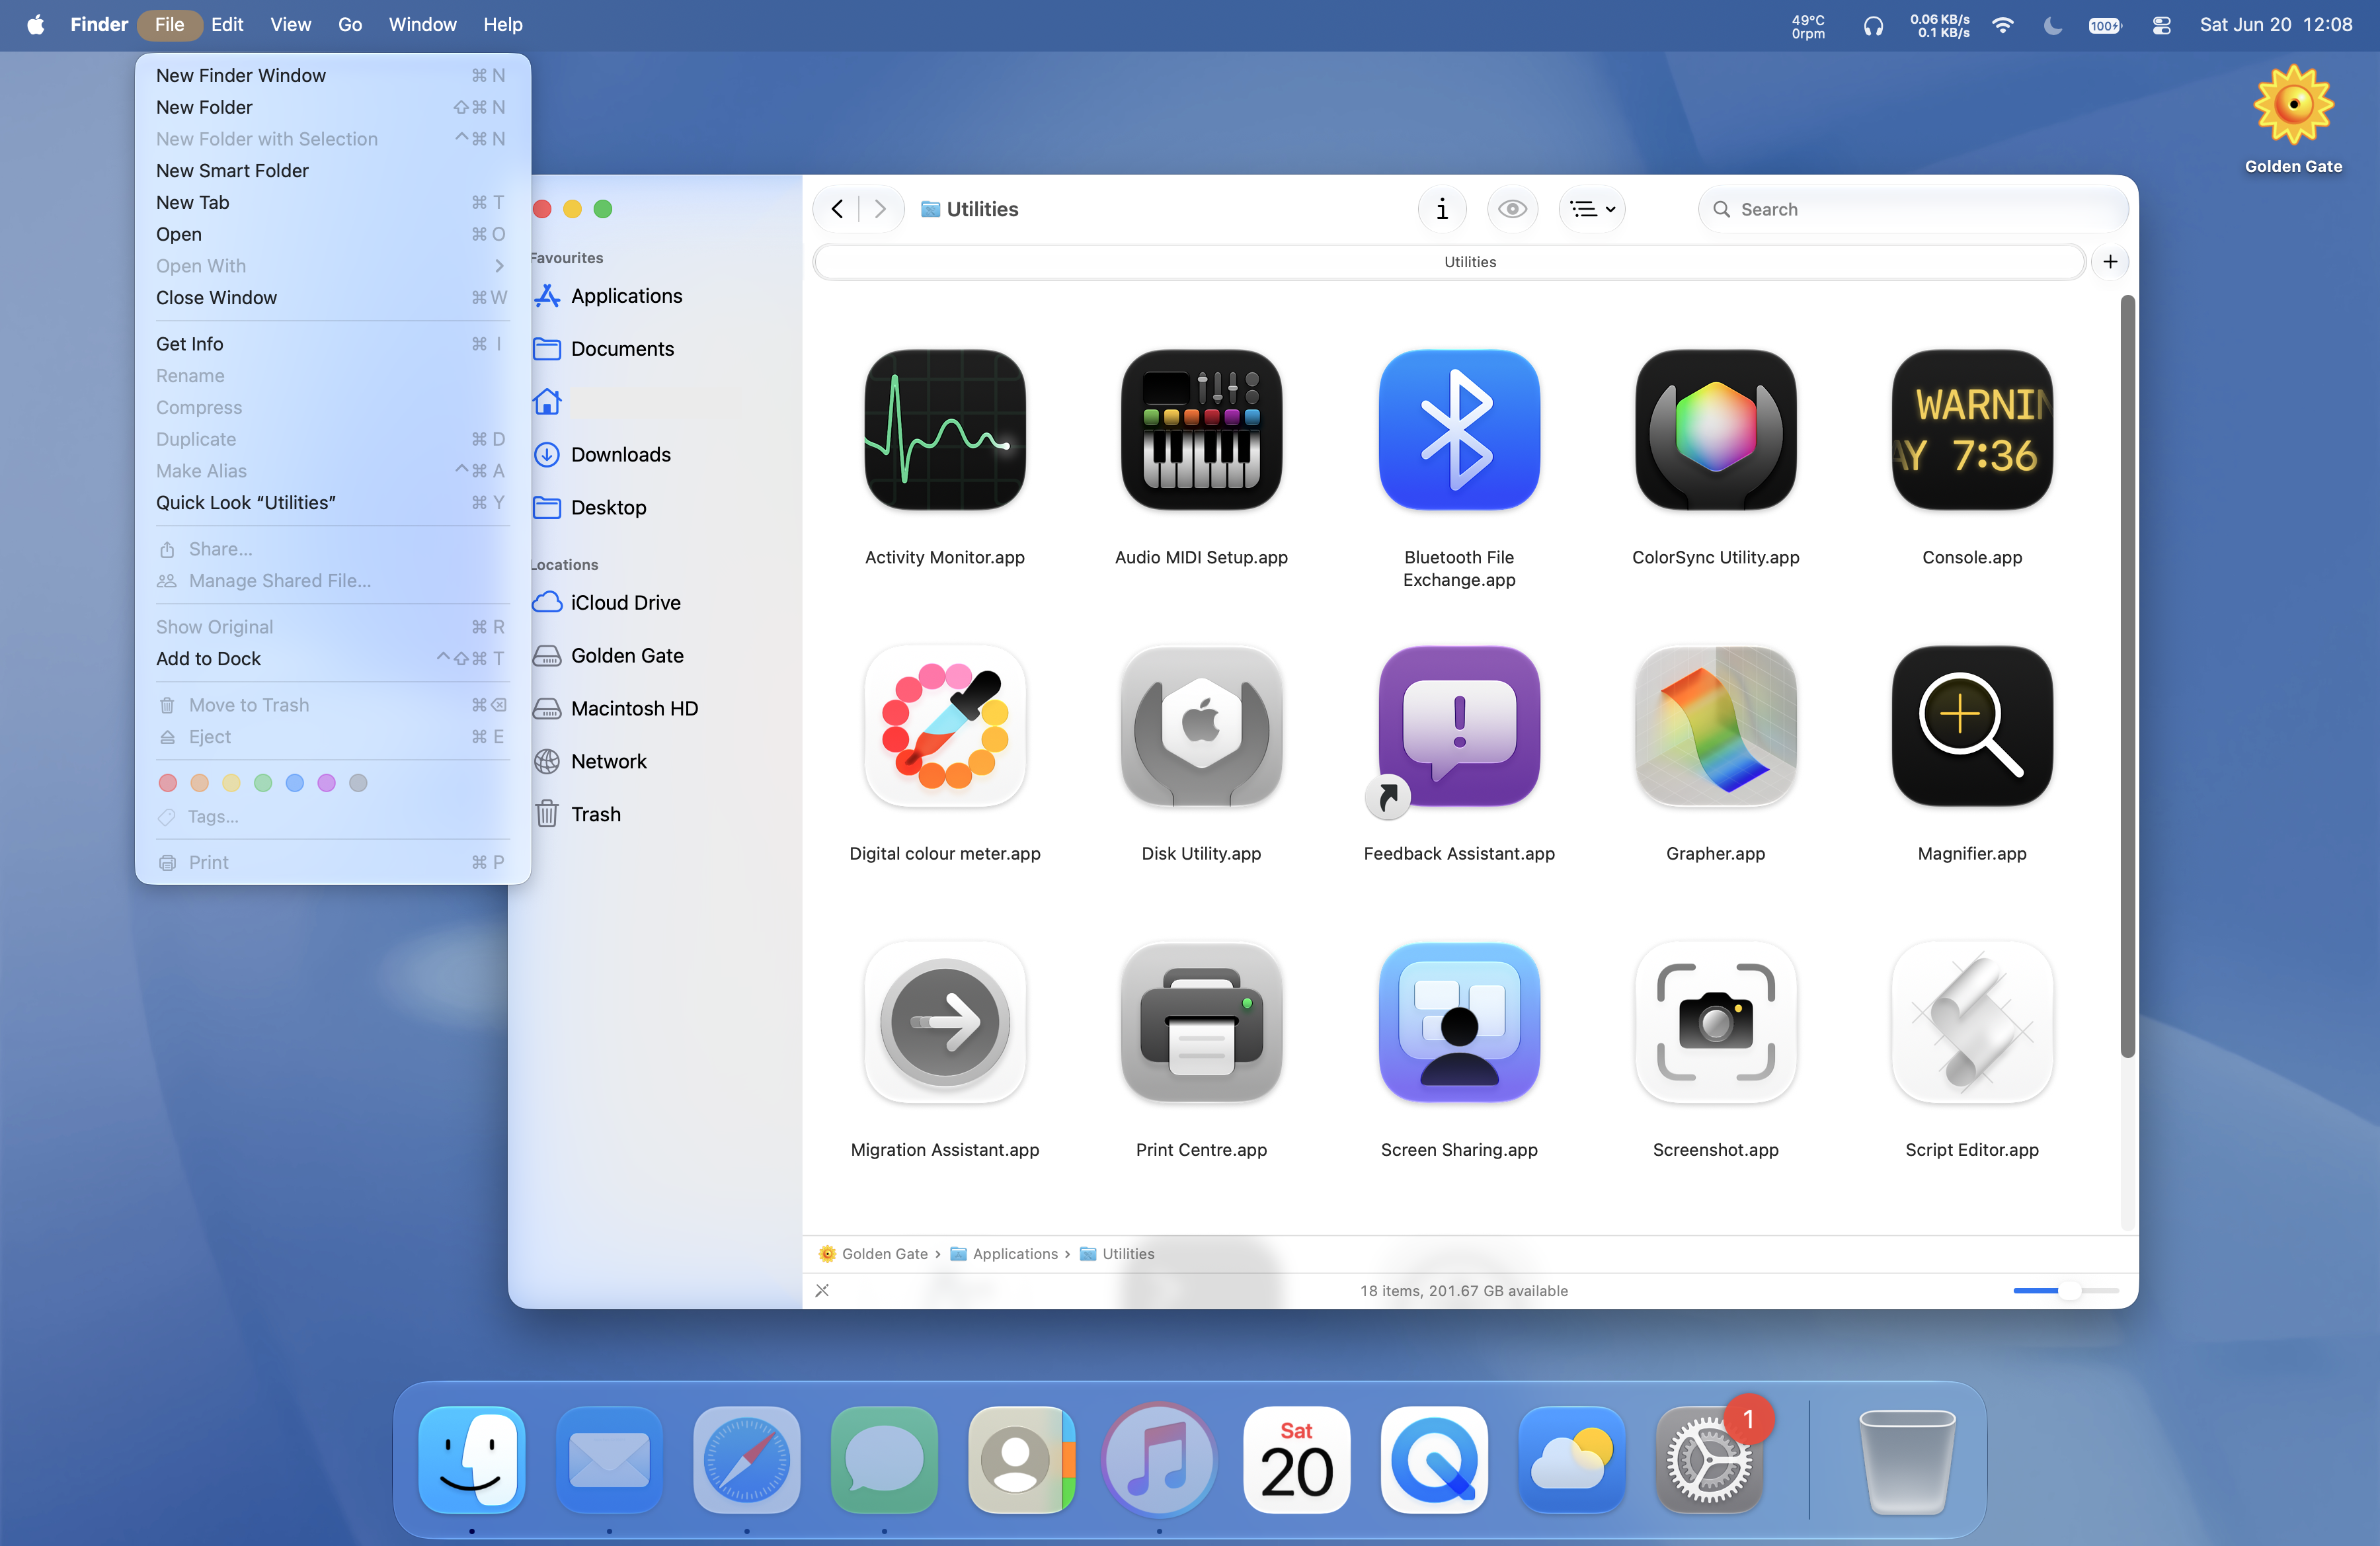Select Migration Assistant app icon
The height and width of the screenshot is (1546, 2380).
click(x=945, y=1022)
